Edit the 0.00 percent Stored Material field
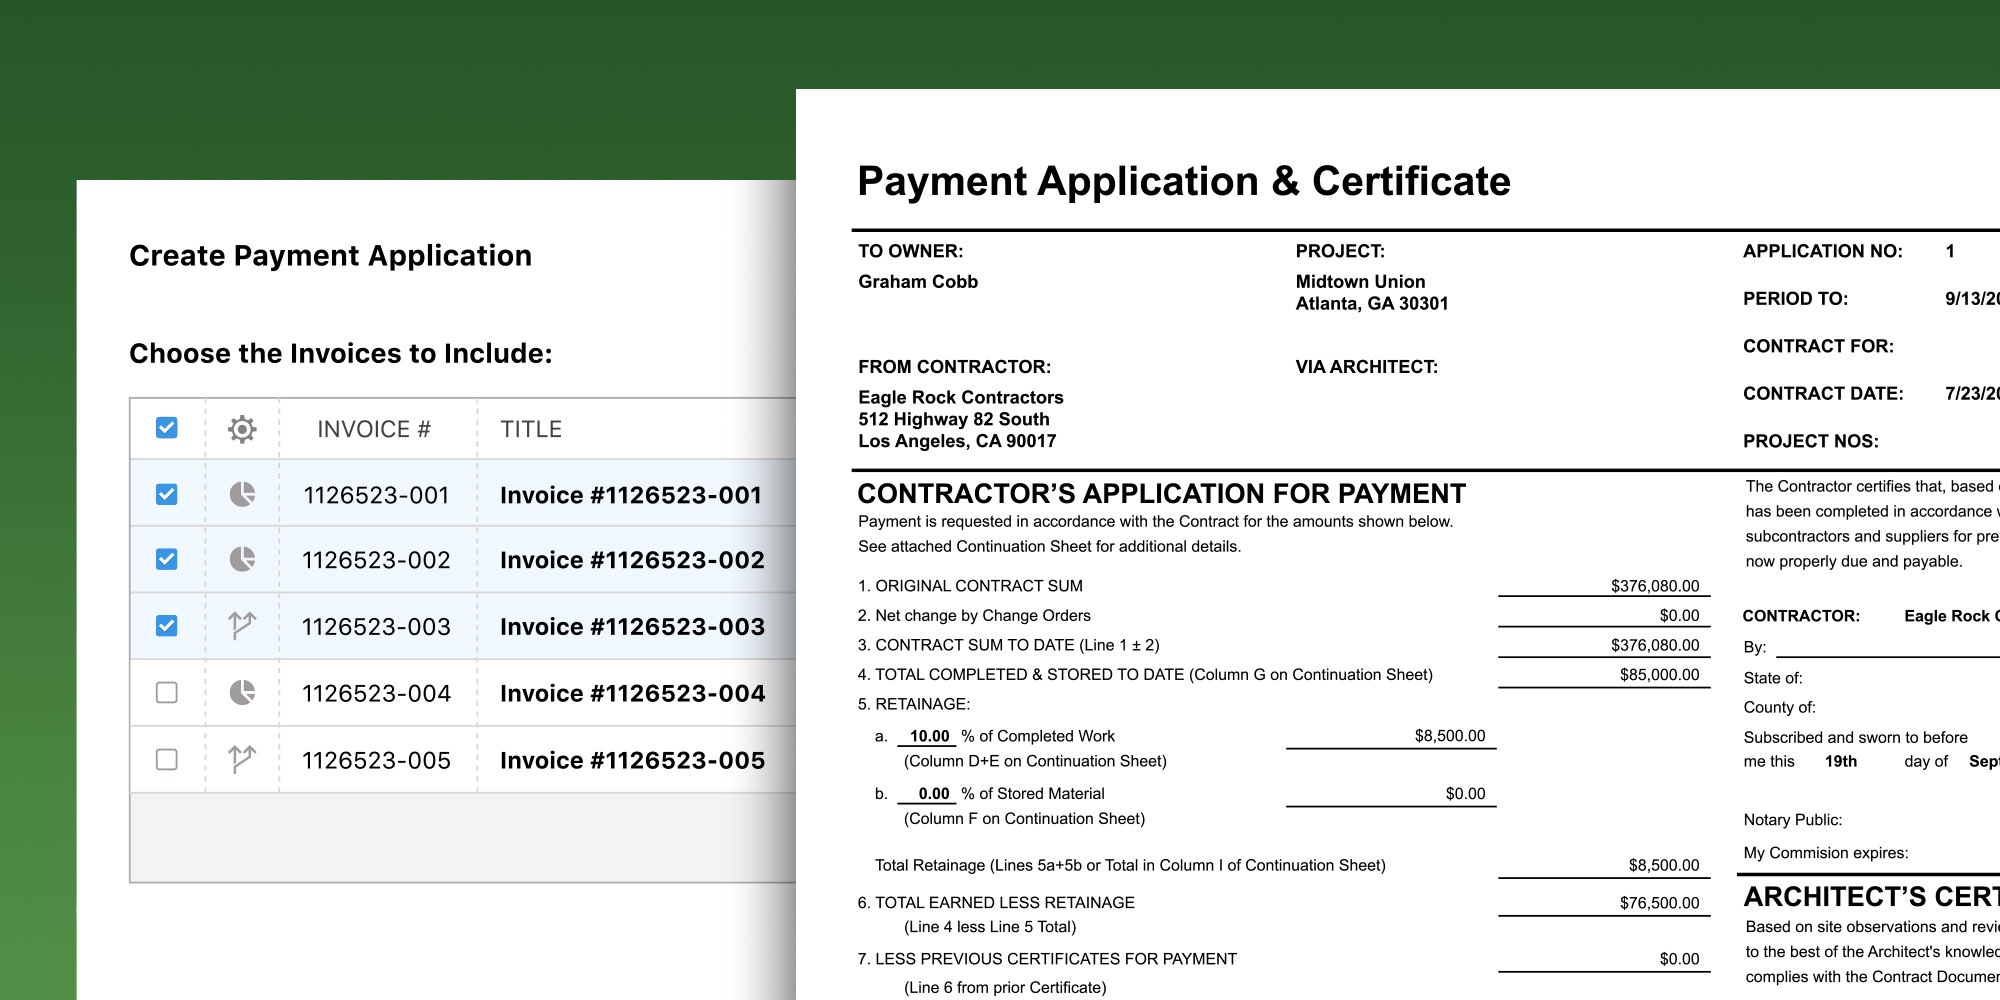This screenshot has width=2000, height=1000. click(x=932, y=793)
